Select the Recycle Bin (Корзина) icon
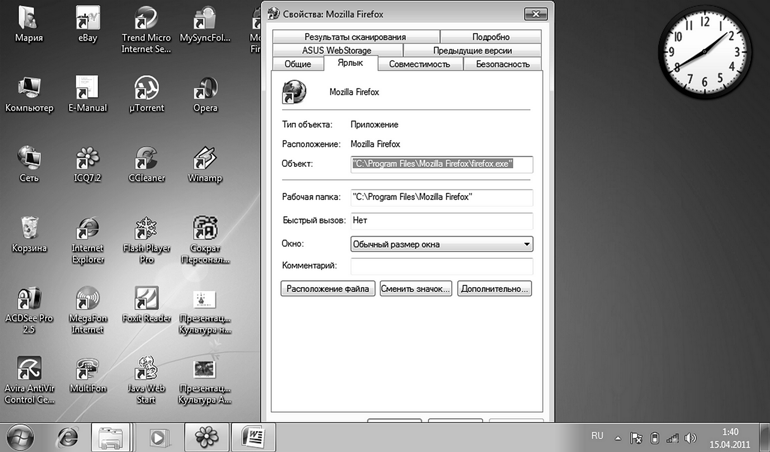Screen dimensions: 770x452 [29, 231]
